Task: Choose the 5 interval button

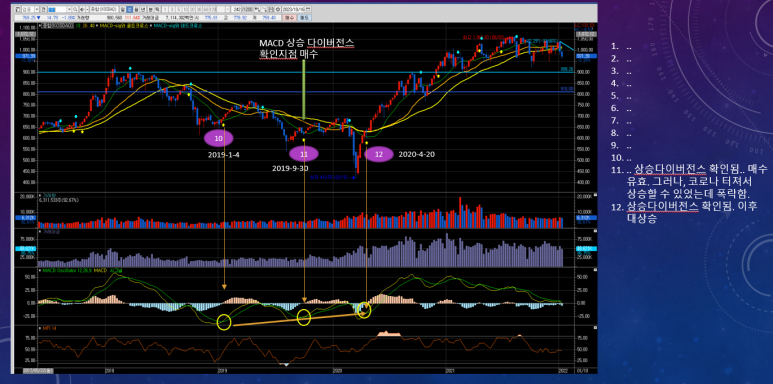Action: [178, 9]
